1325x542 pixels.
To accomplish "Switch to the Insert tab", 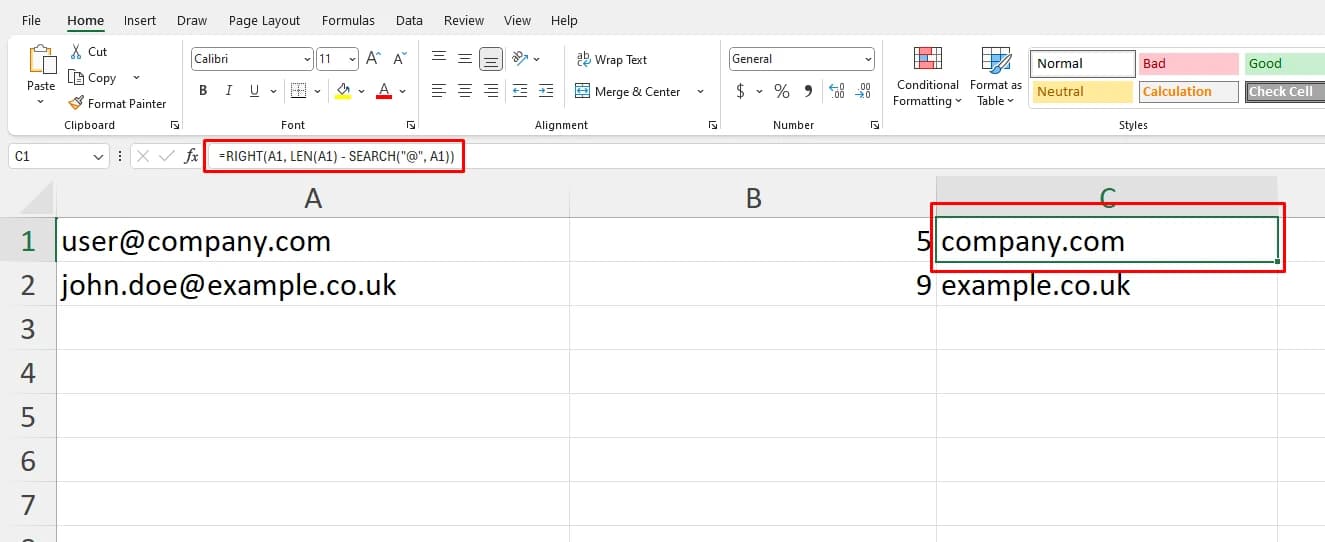I will click(140, 20).
